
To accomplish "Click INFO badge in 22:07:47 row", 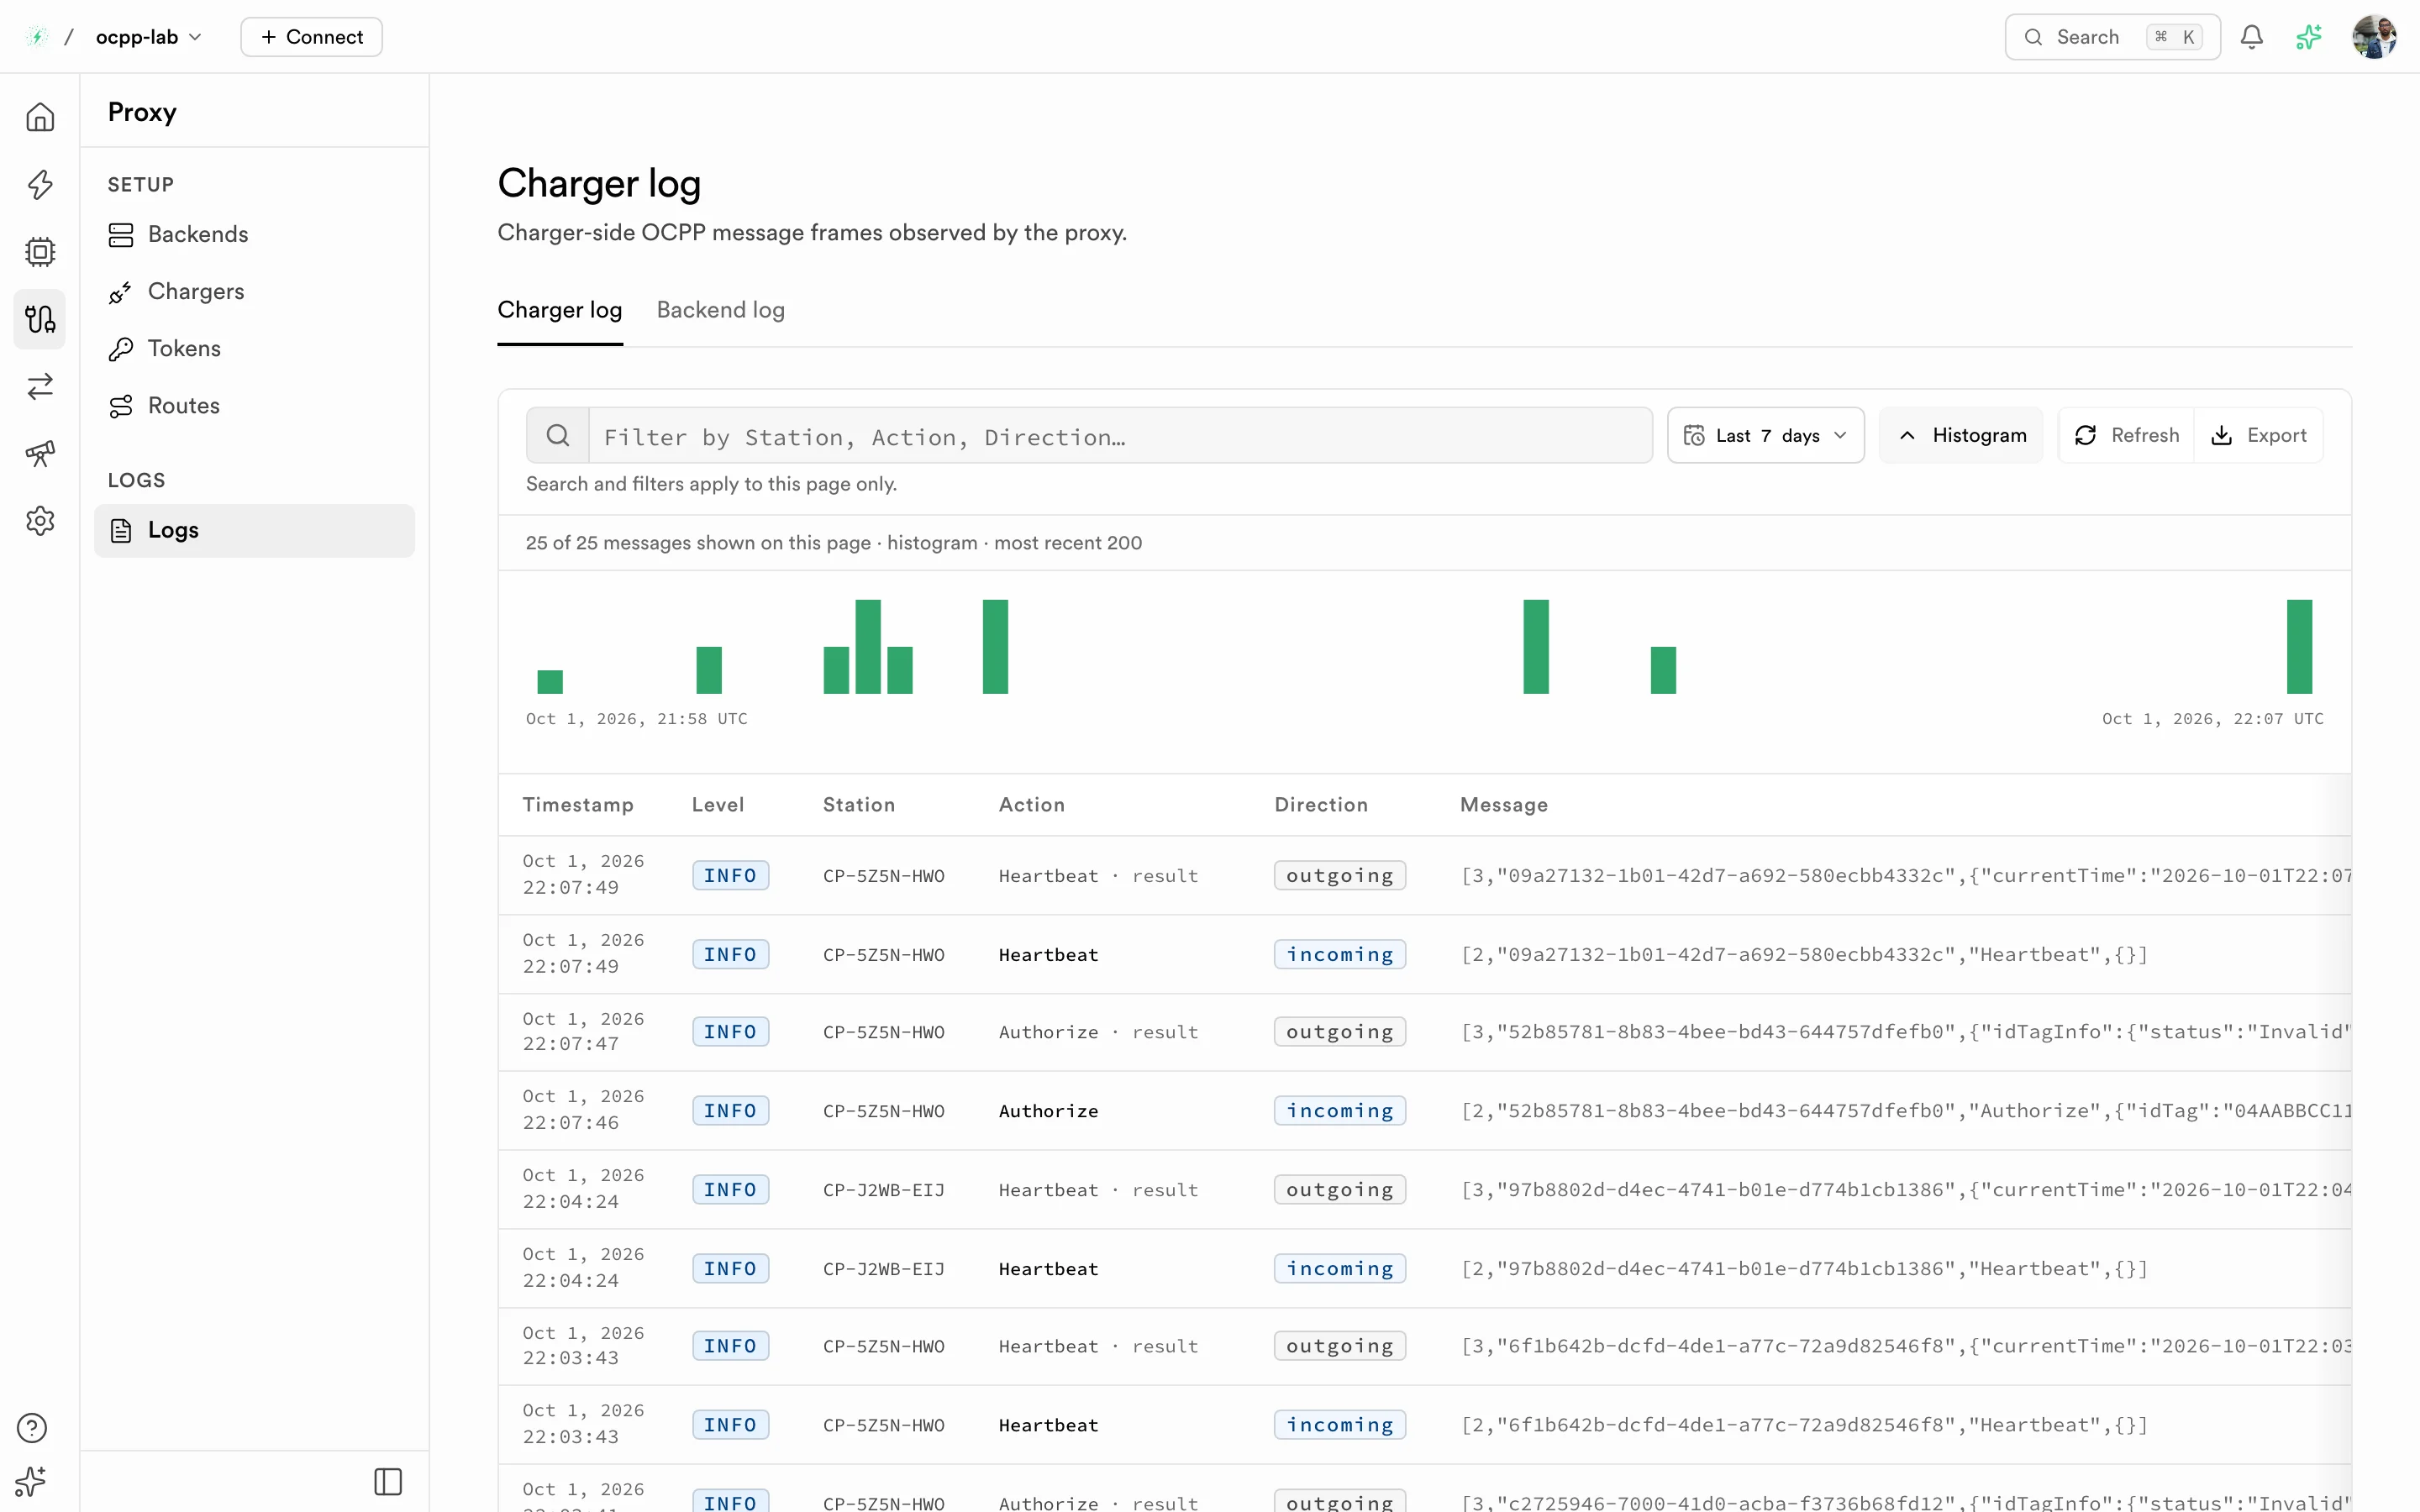I will 730,1032.
